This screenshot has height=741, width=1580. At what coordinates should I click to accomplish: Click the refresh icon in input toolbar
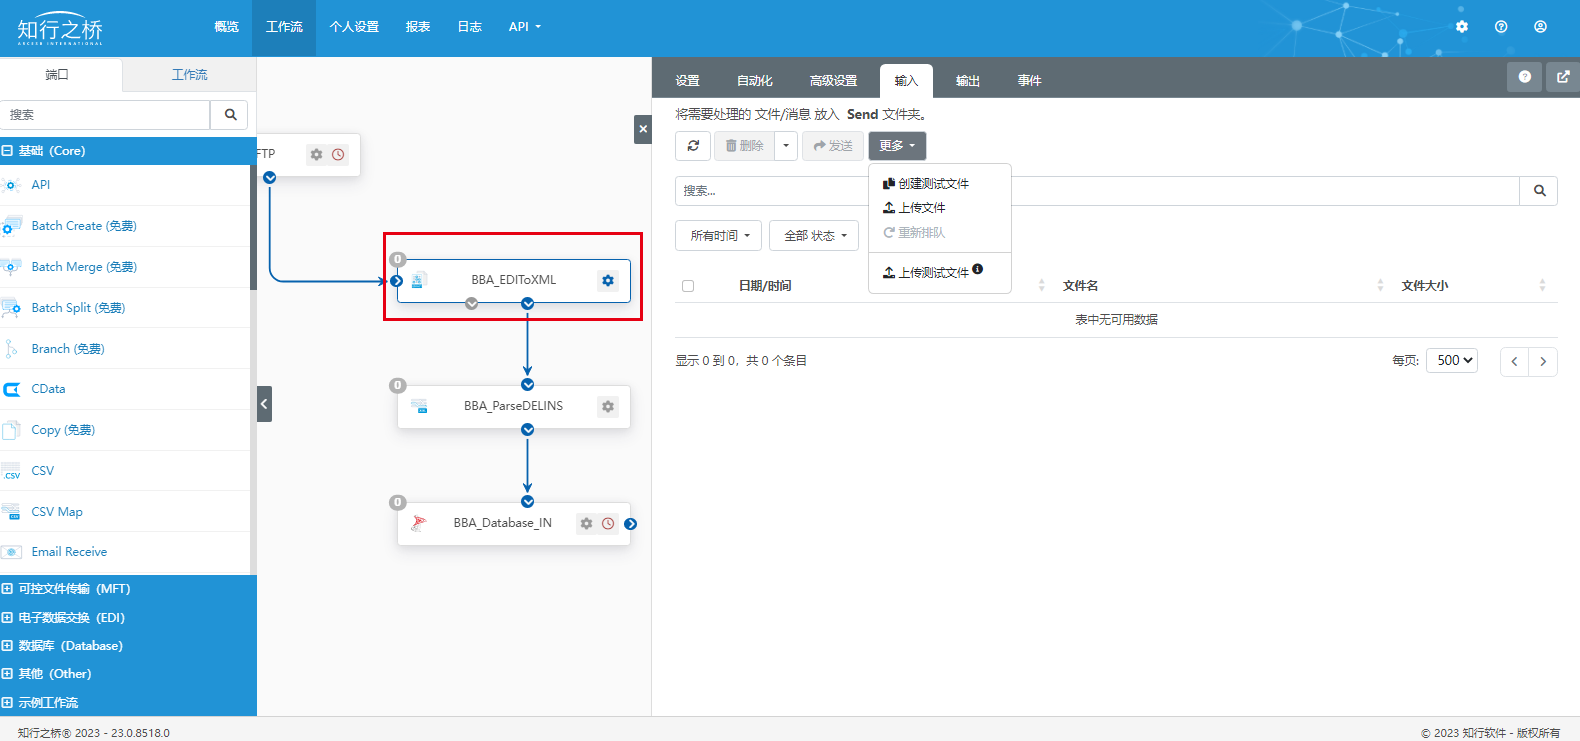[693, 146]
